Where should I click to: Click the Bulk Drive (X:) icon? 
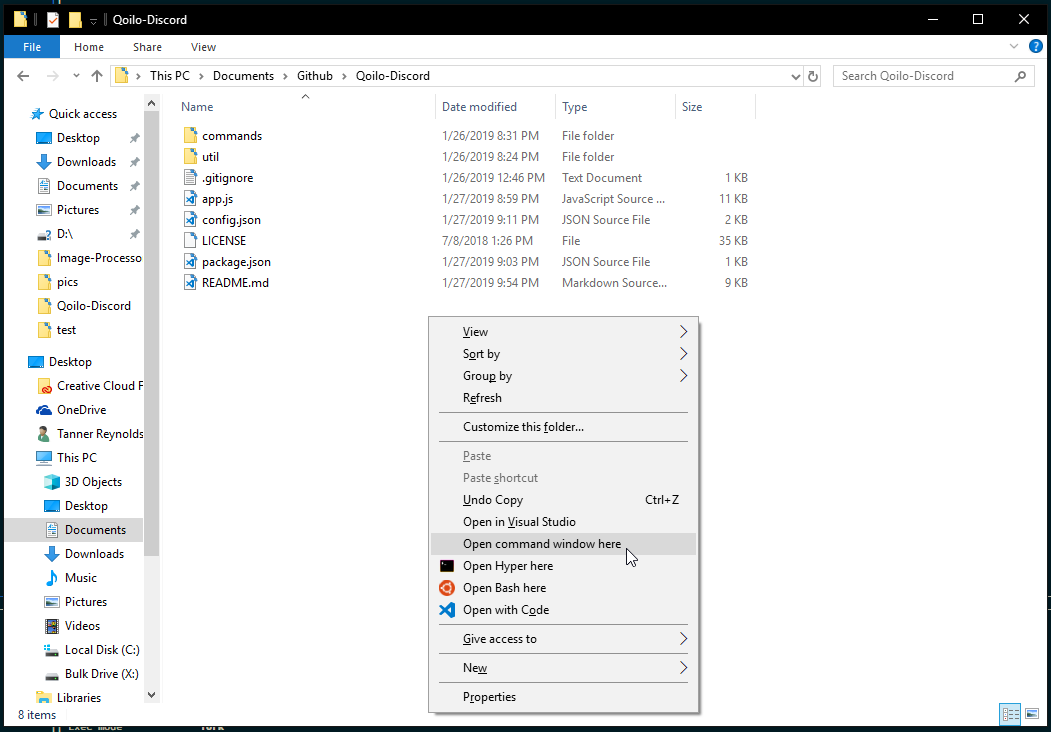(x=52, y=674)
